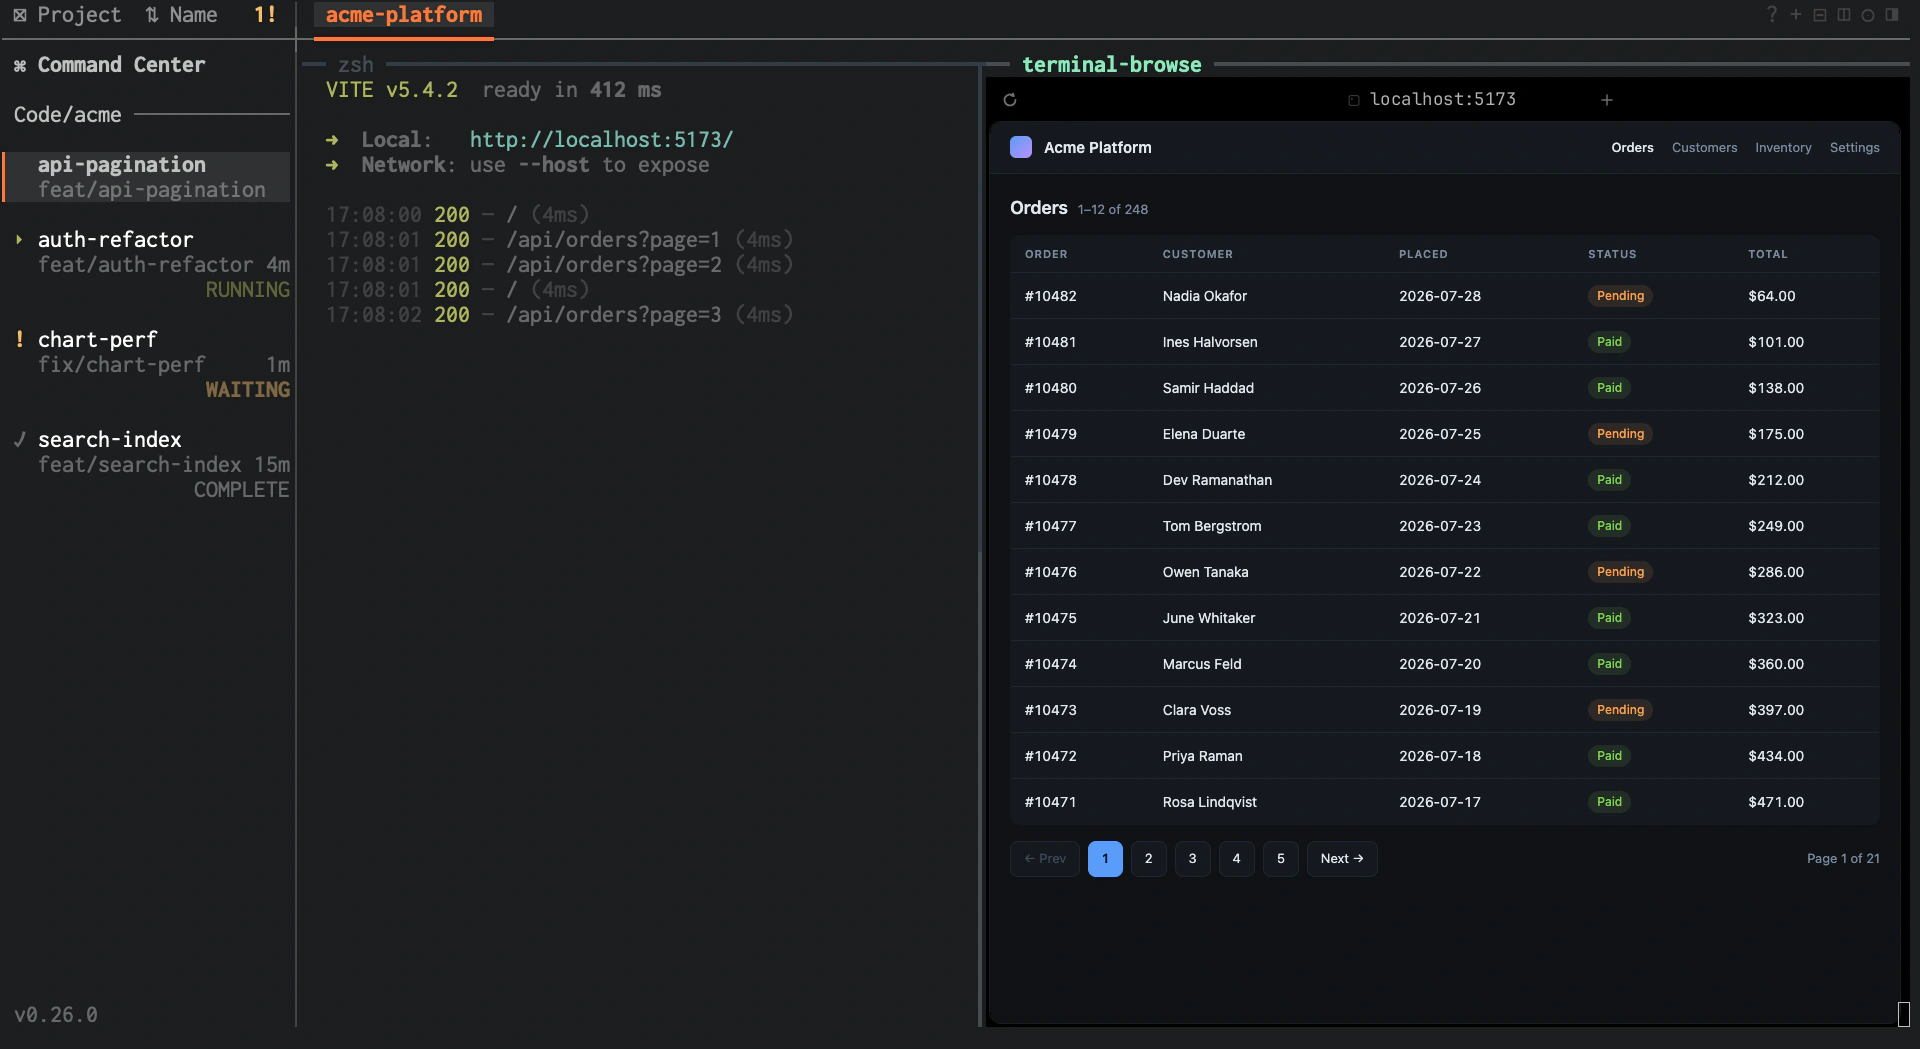The image size is (1920, 1049).
Task: Focus the terminal-browse pane title
Action: 1112,65
